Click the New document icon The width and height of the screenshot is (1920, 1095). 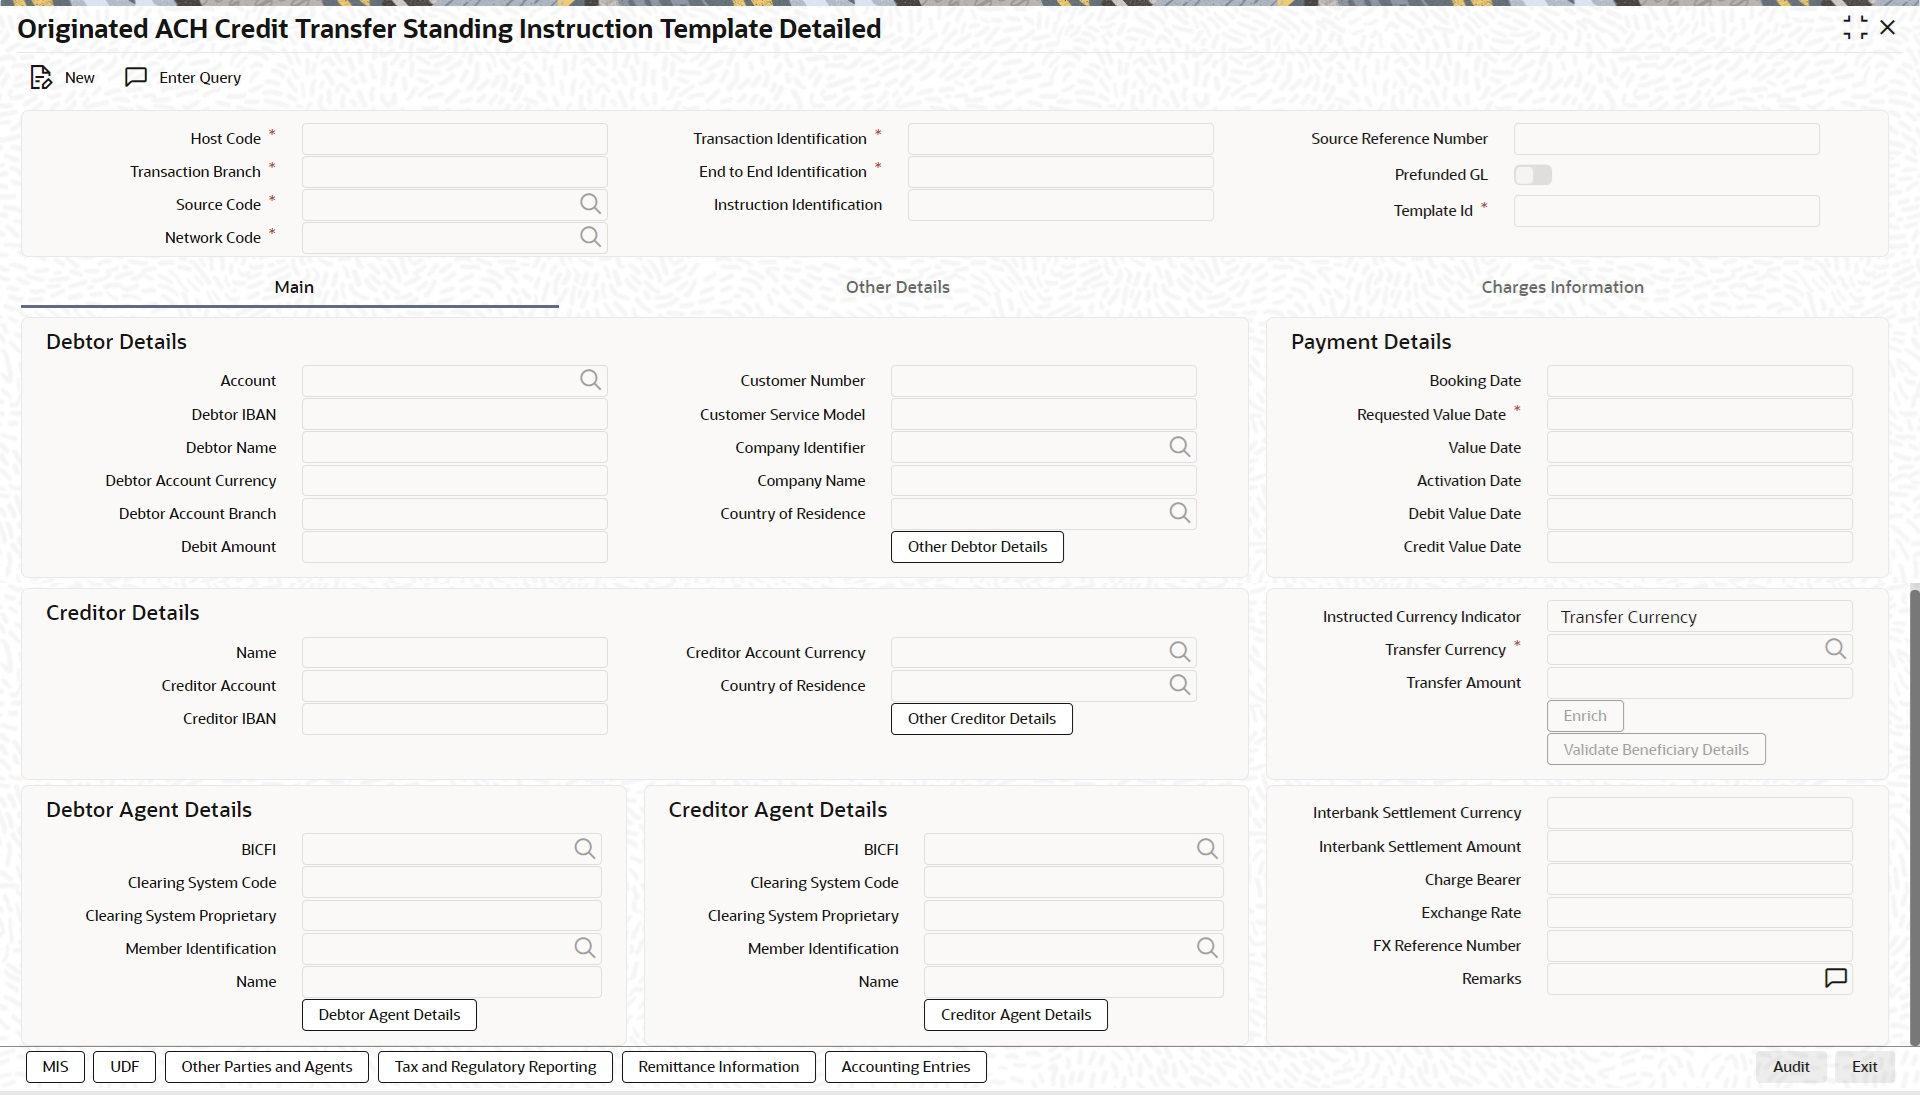[41, 78]
